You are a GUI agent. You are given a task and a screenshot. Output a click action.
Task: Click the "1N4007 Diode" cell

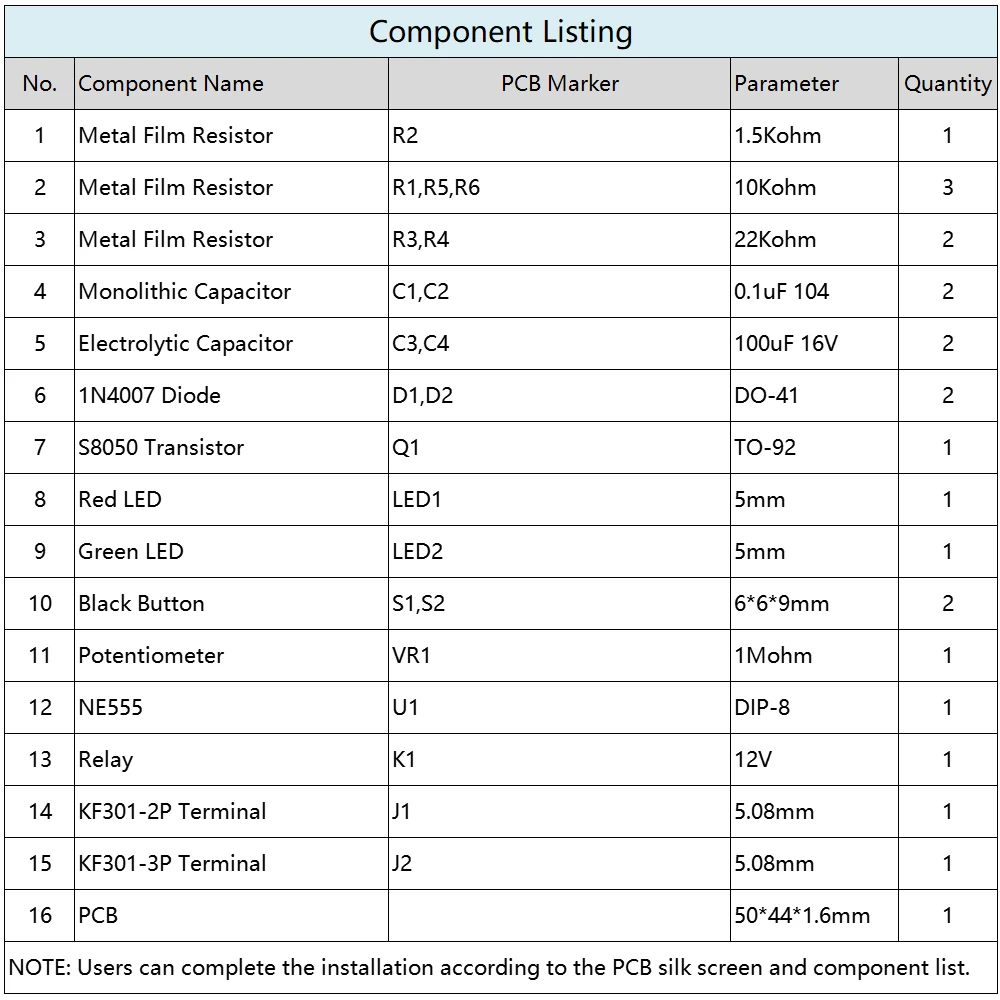pyautogui.click(x=150, y=396)
